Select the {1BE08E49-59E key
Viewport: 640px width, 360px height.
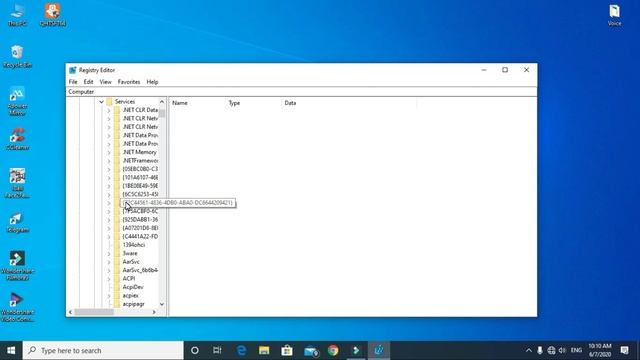click(140, 186)
